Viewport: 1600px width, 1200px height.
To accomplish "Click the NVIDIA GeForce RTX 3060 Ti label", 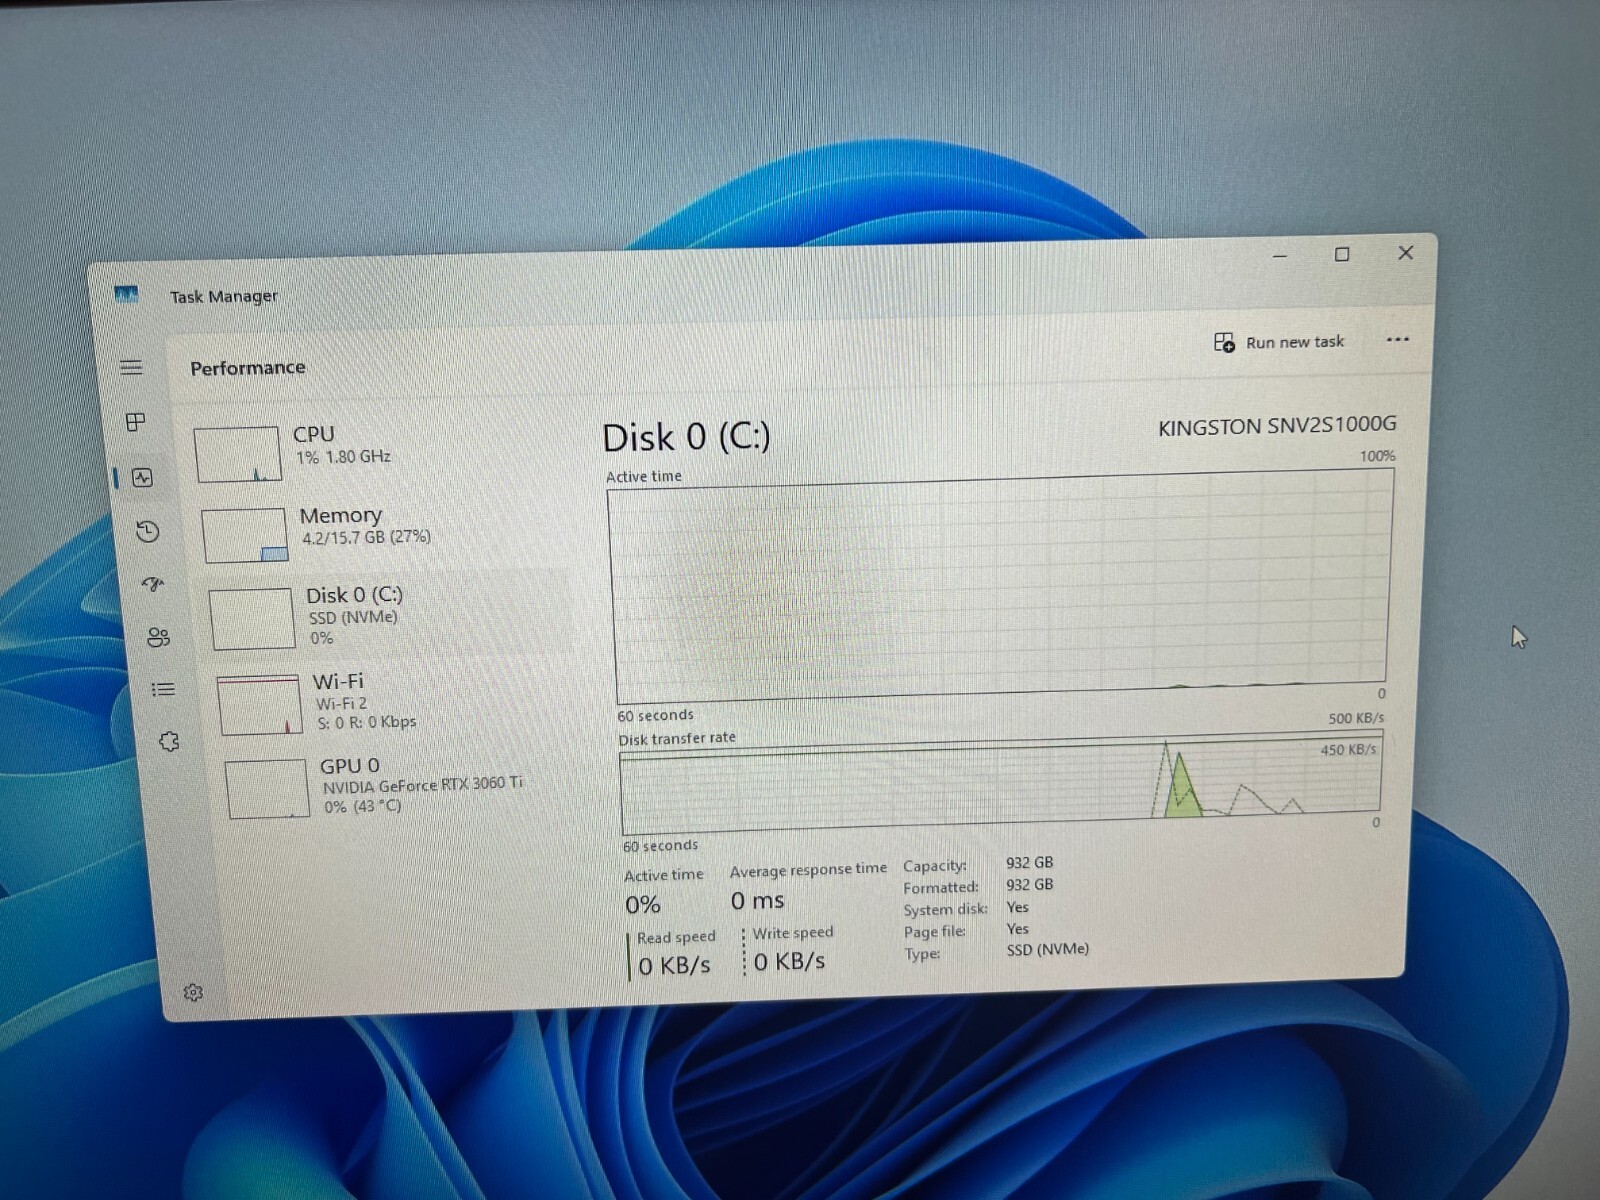I will click(x=422, y=784).
